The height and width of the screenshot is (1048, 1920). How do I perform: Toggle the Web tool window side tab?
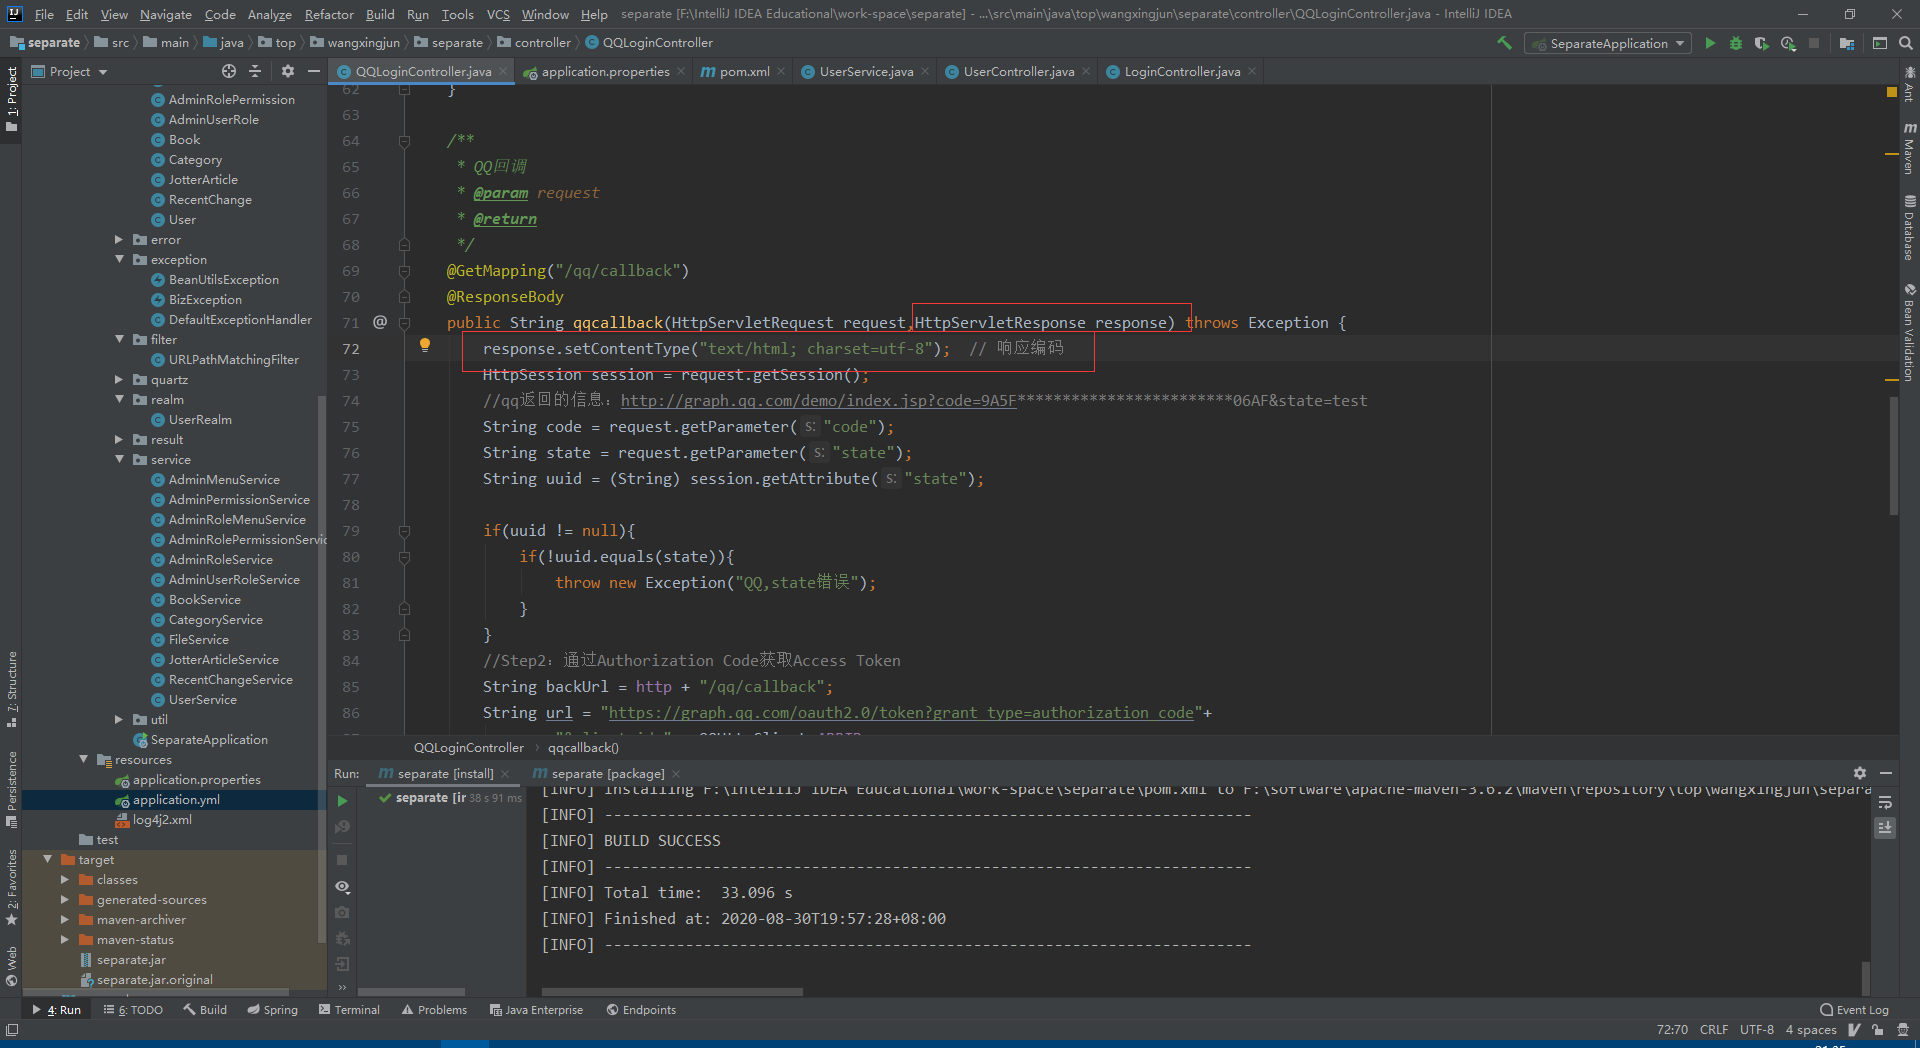point(12,966)
